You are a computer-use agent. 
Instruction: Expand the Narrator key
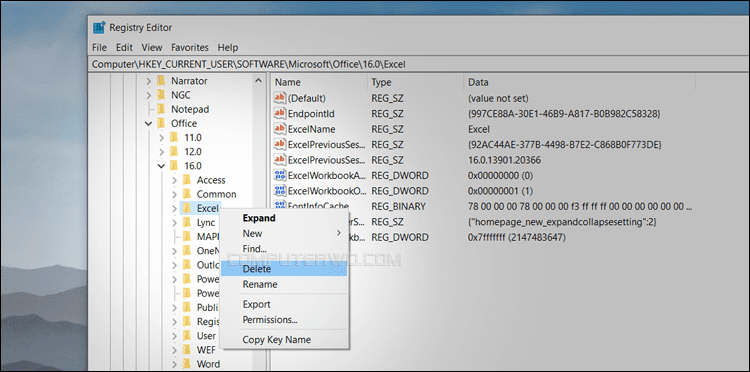[x=149, y=81]
